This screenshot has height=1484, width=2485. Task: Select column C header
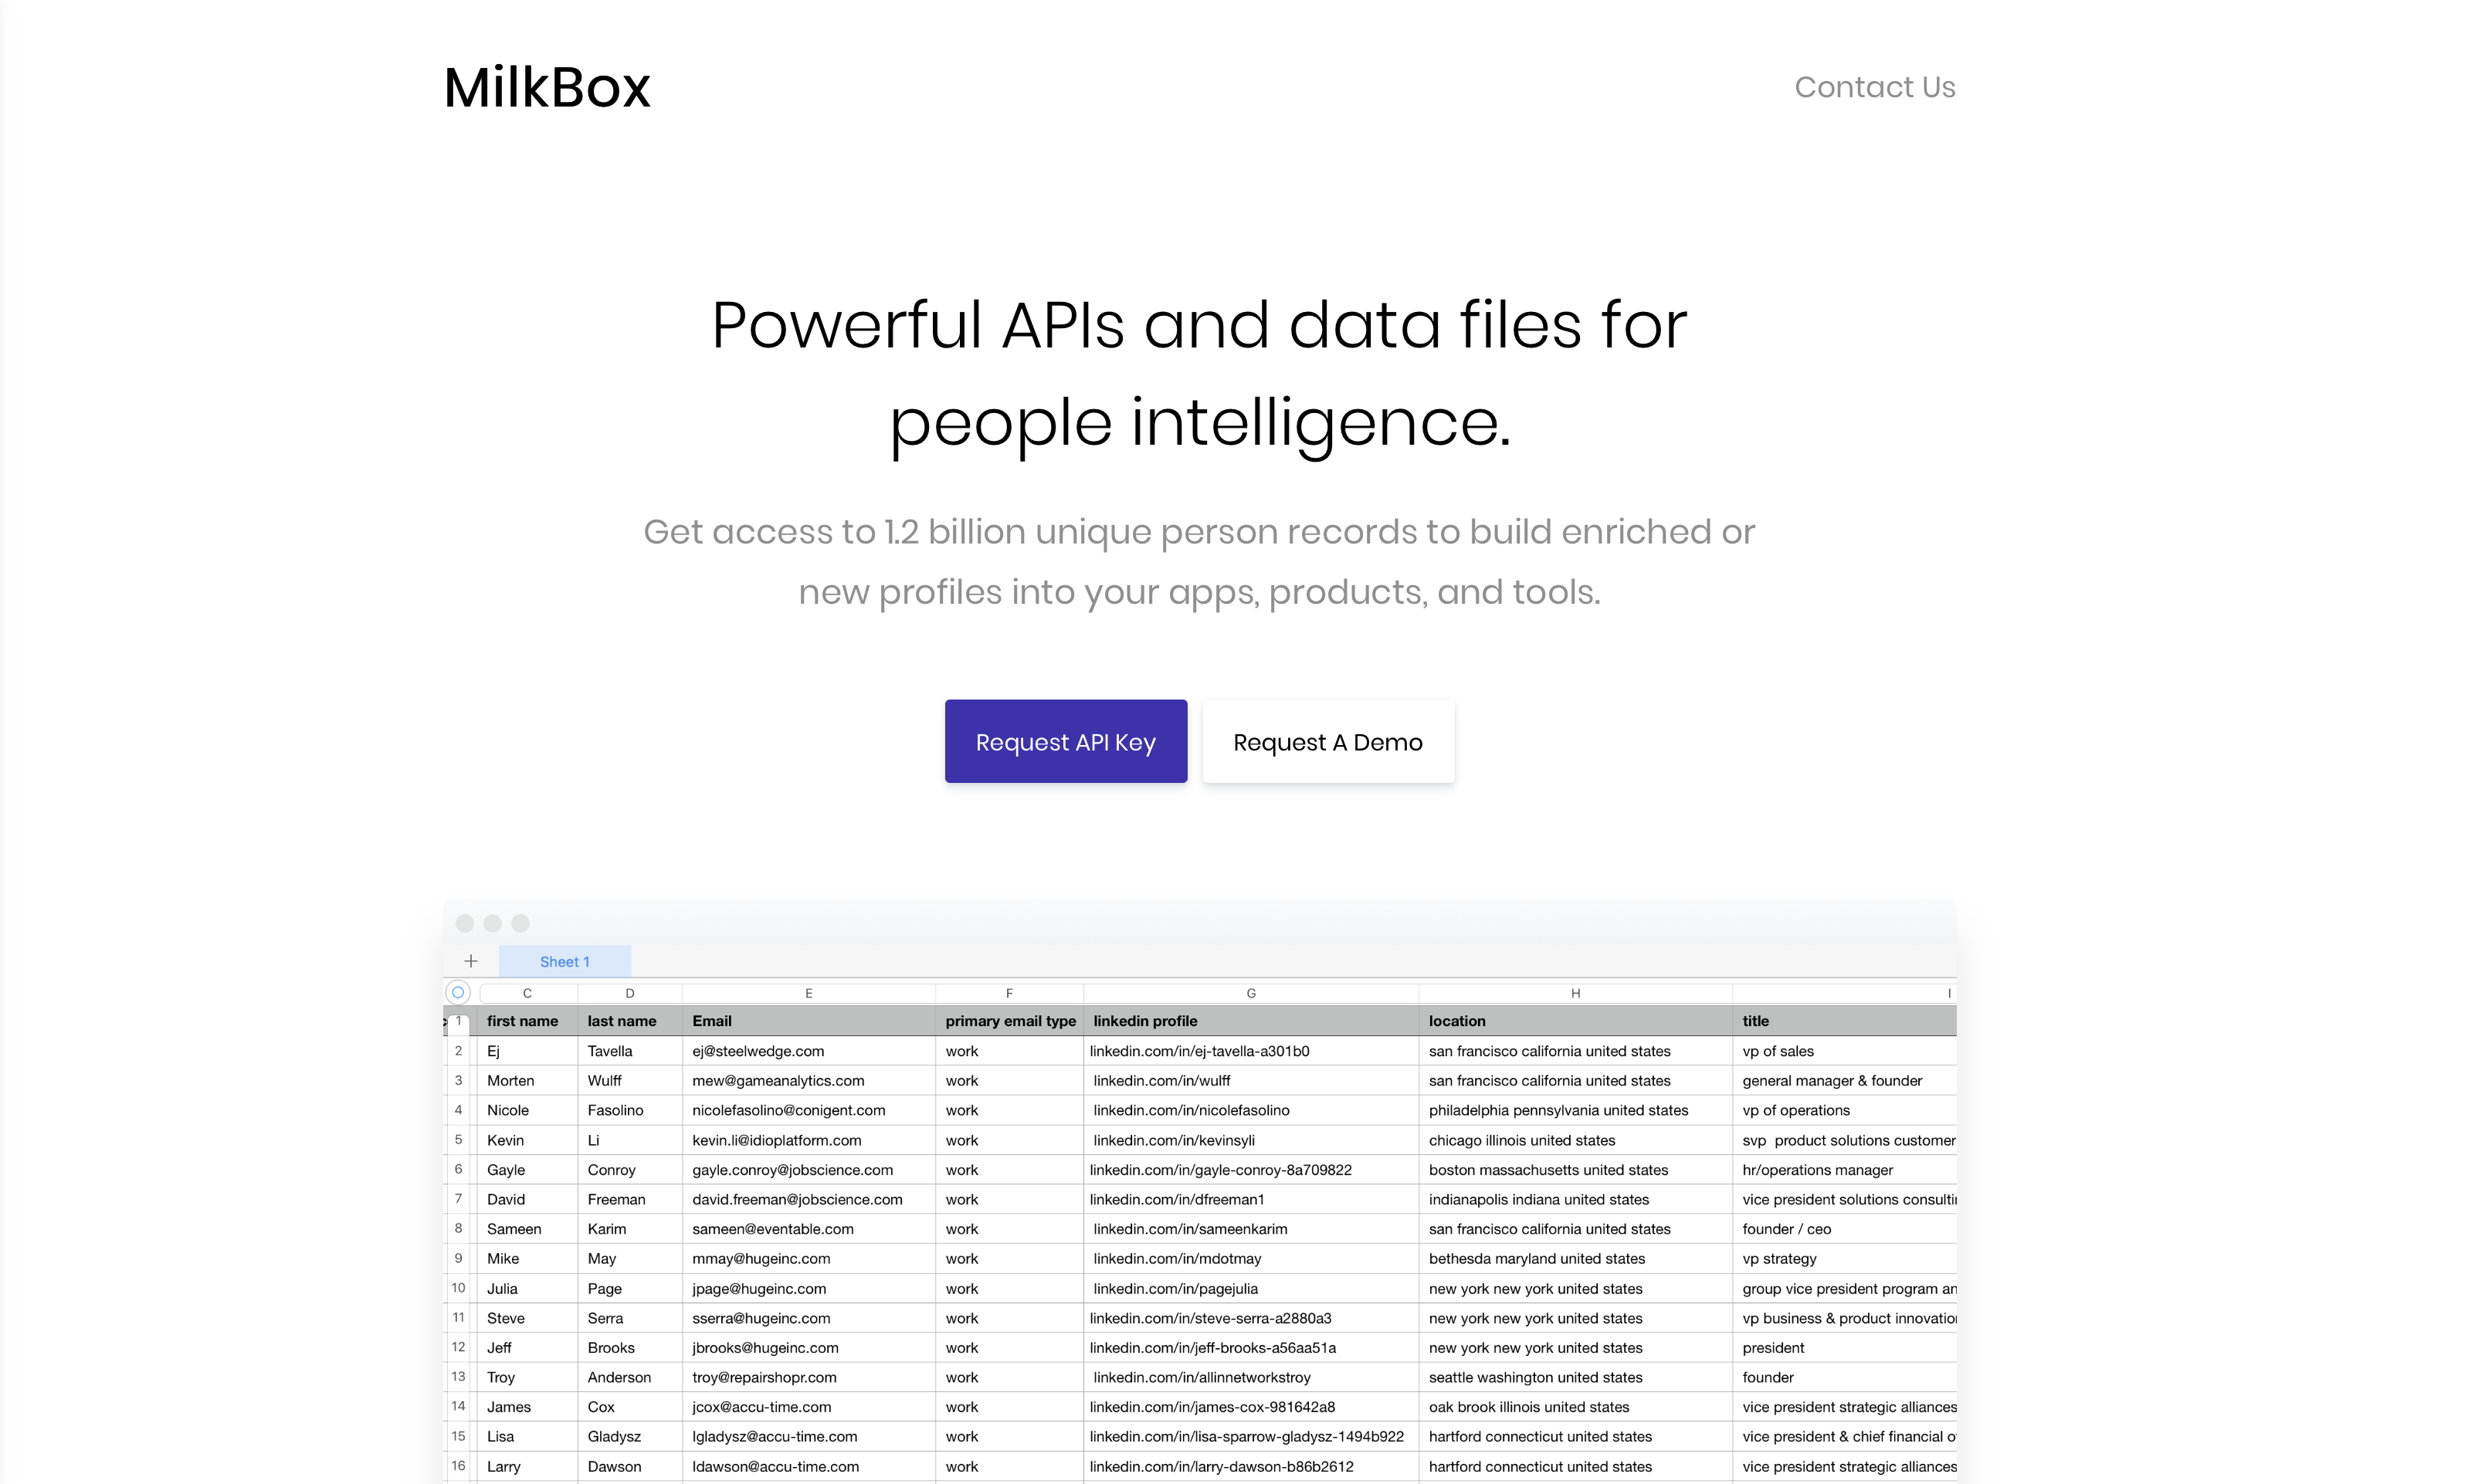pos(527,993)
